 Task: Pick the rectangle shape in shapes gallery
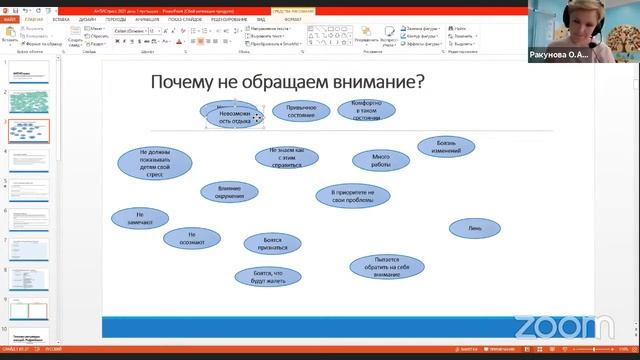pos(331,29)
